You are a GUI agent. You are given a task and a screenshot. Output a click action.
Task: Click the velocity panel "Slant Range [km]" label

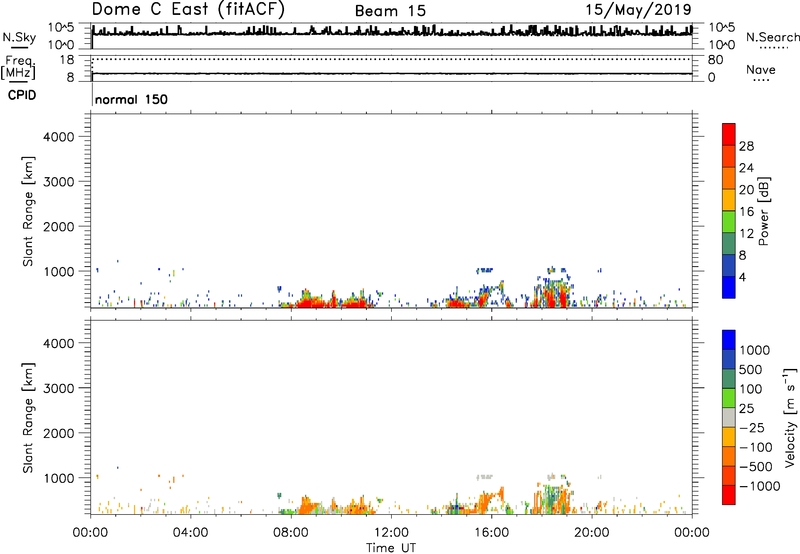[28, 418]
